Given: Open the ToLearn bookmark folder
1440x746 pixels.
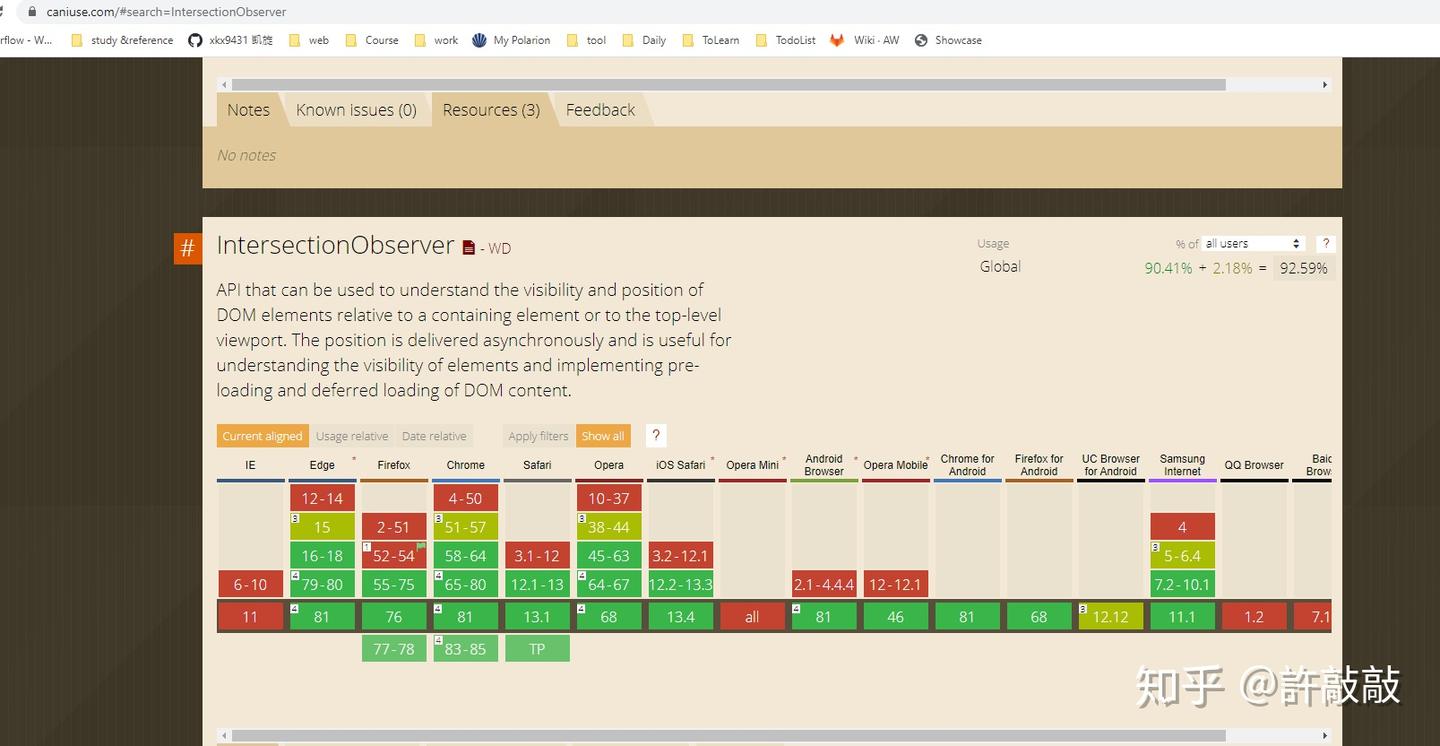Looking at the screenshot, I should tap(710, 40).
